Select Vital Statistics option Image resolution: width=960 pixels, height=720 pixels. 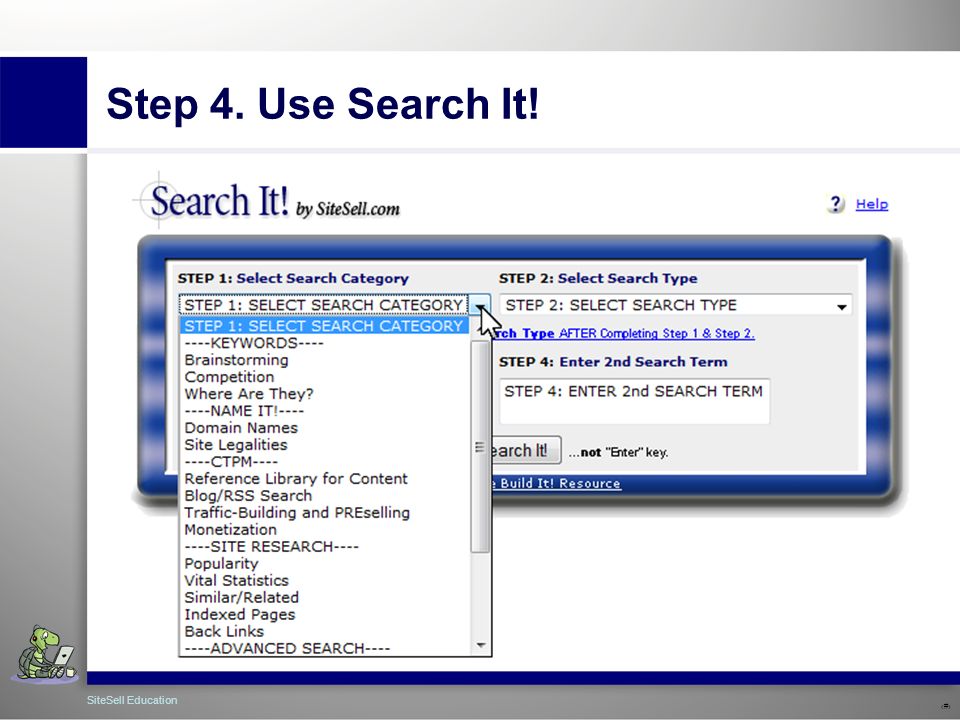coord(236,580)
